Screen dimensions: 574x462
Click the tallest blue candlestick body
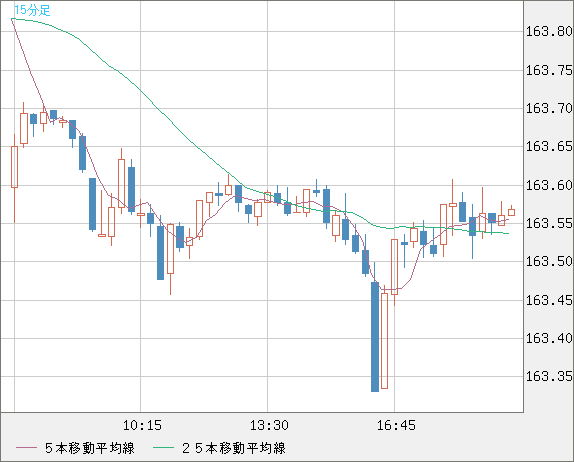[375, 337]
